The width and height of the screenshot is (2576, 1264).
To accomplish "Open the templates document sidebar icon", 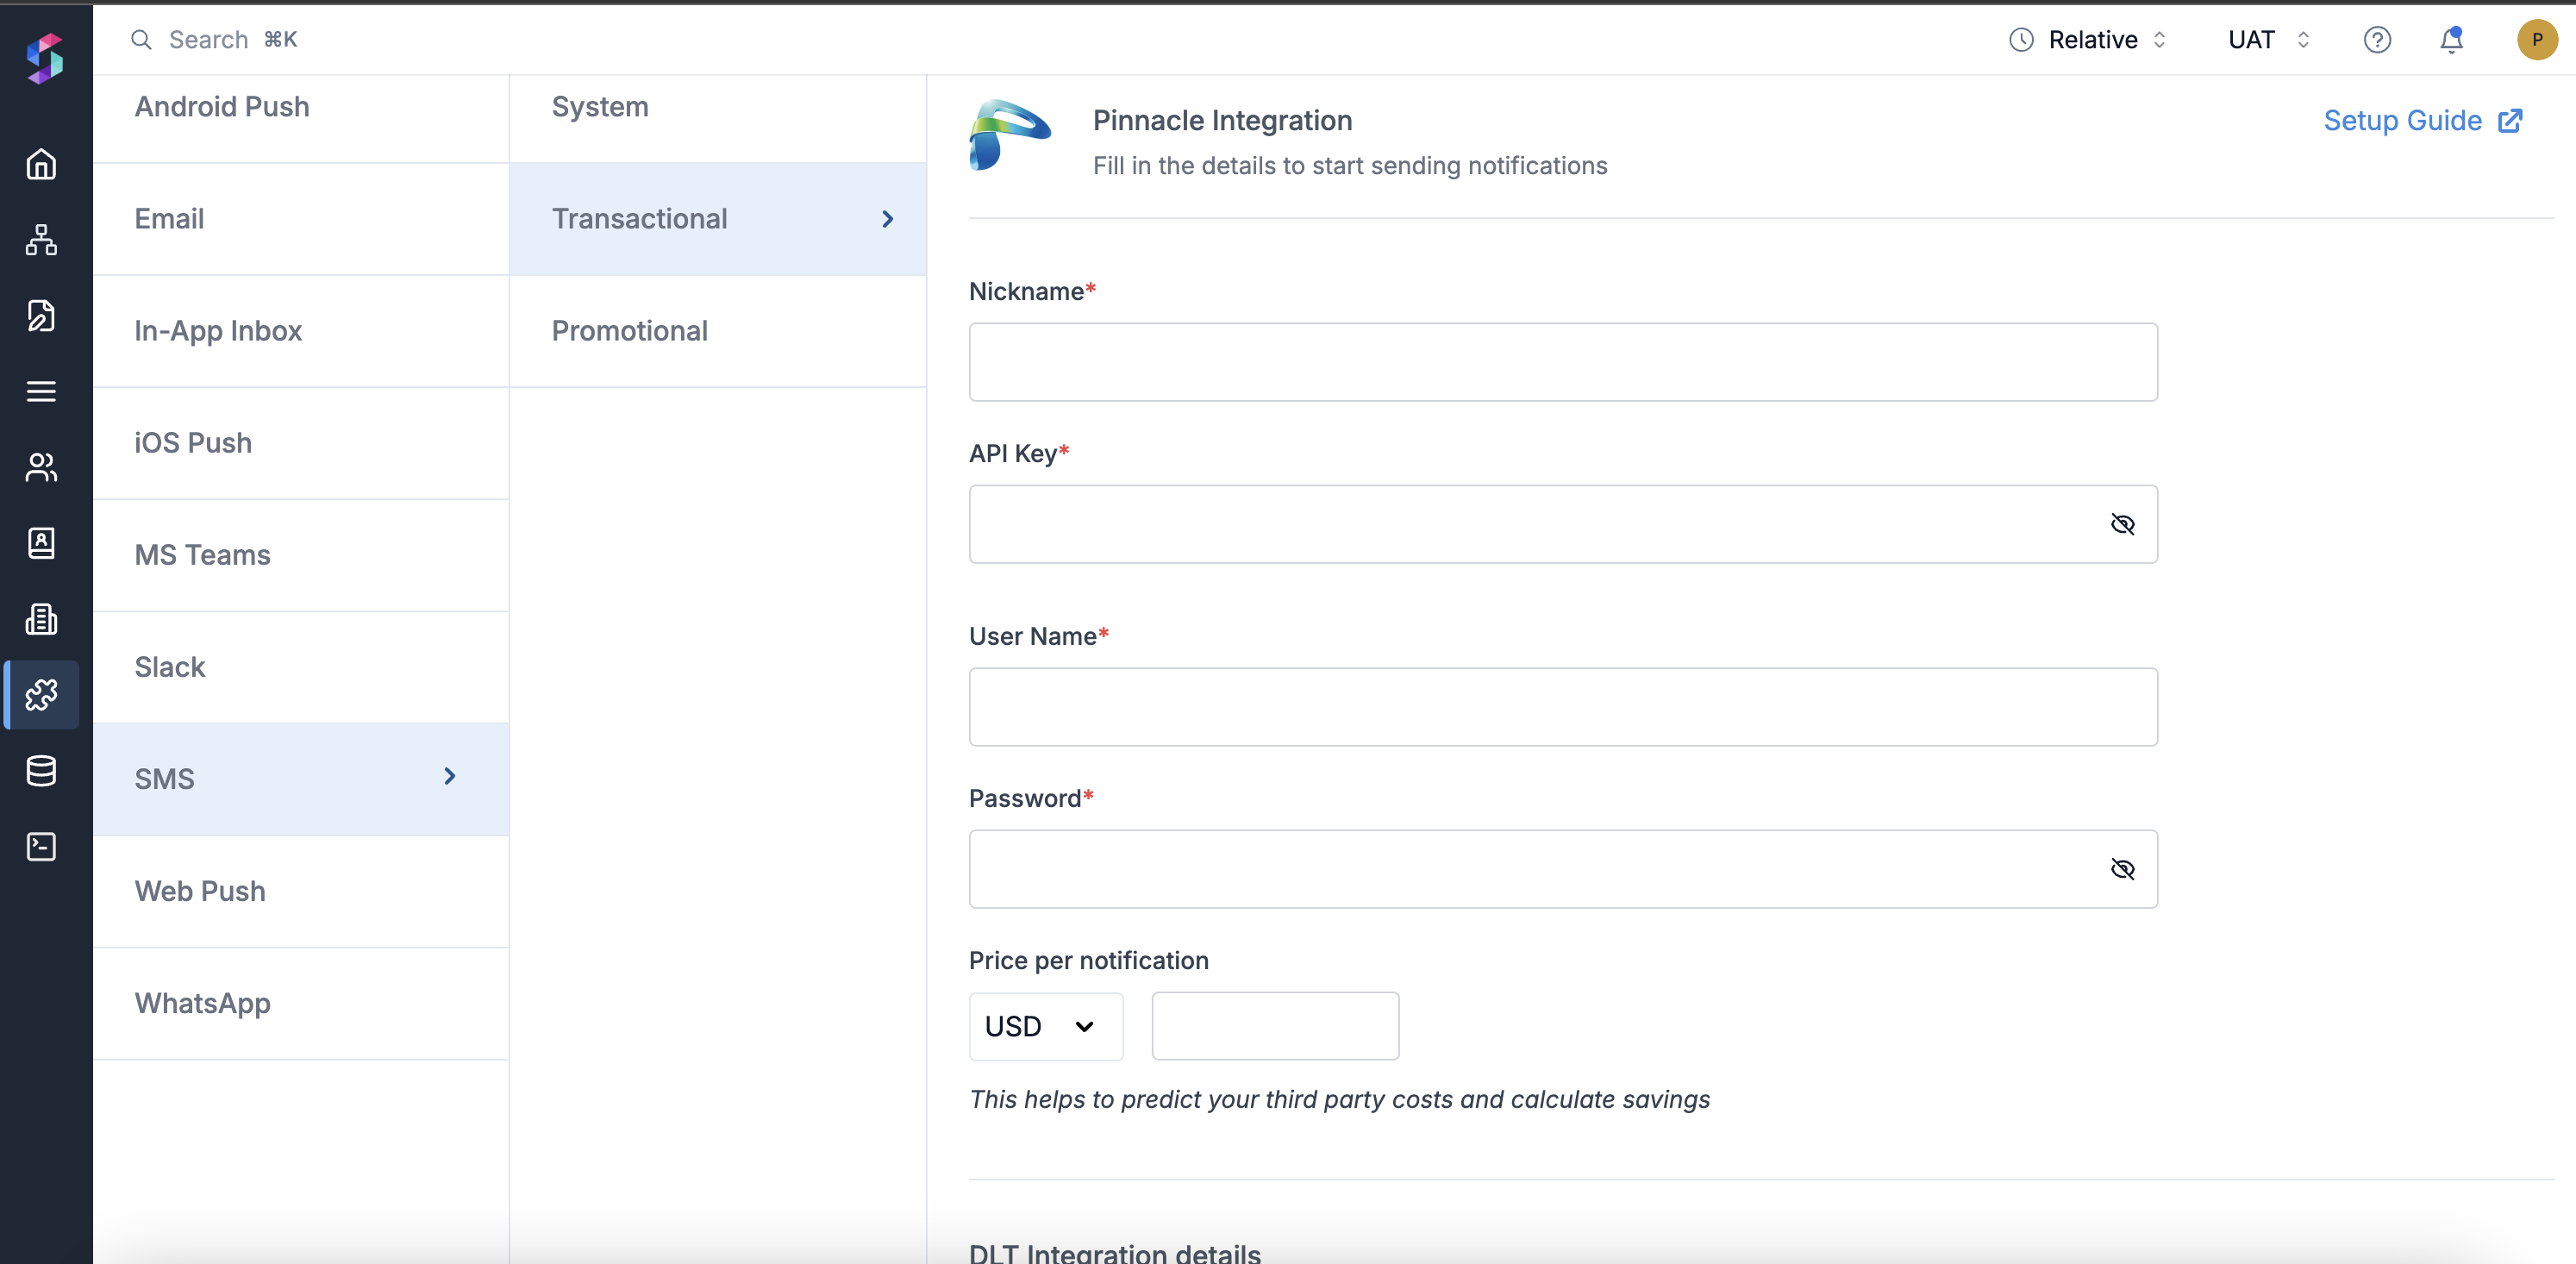I will 41,316.
